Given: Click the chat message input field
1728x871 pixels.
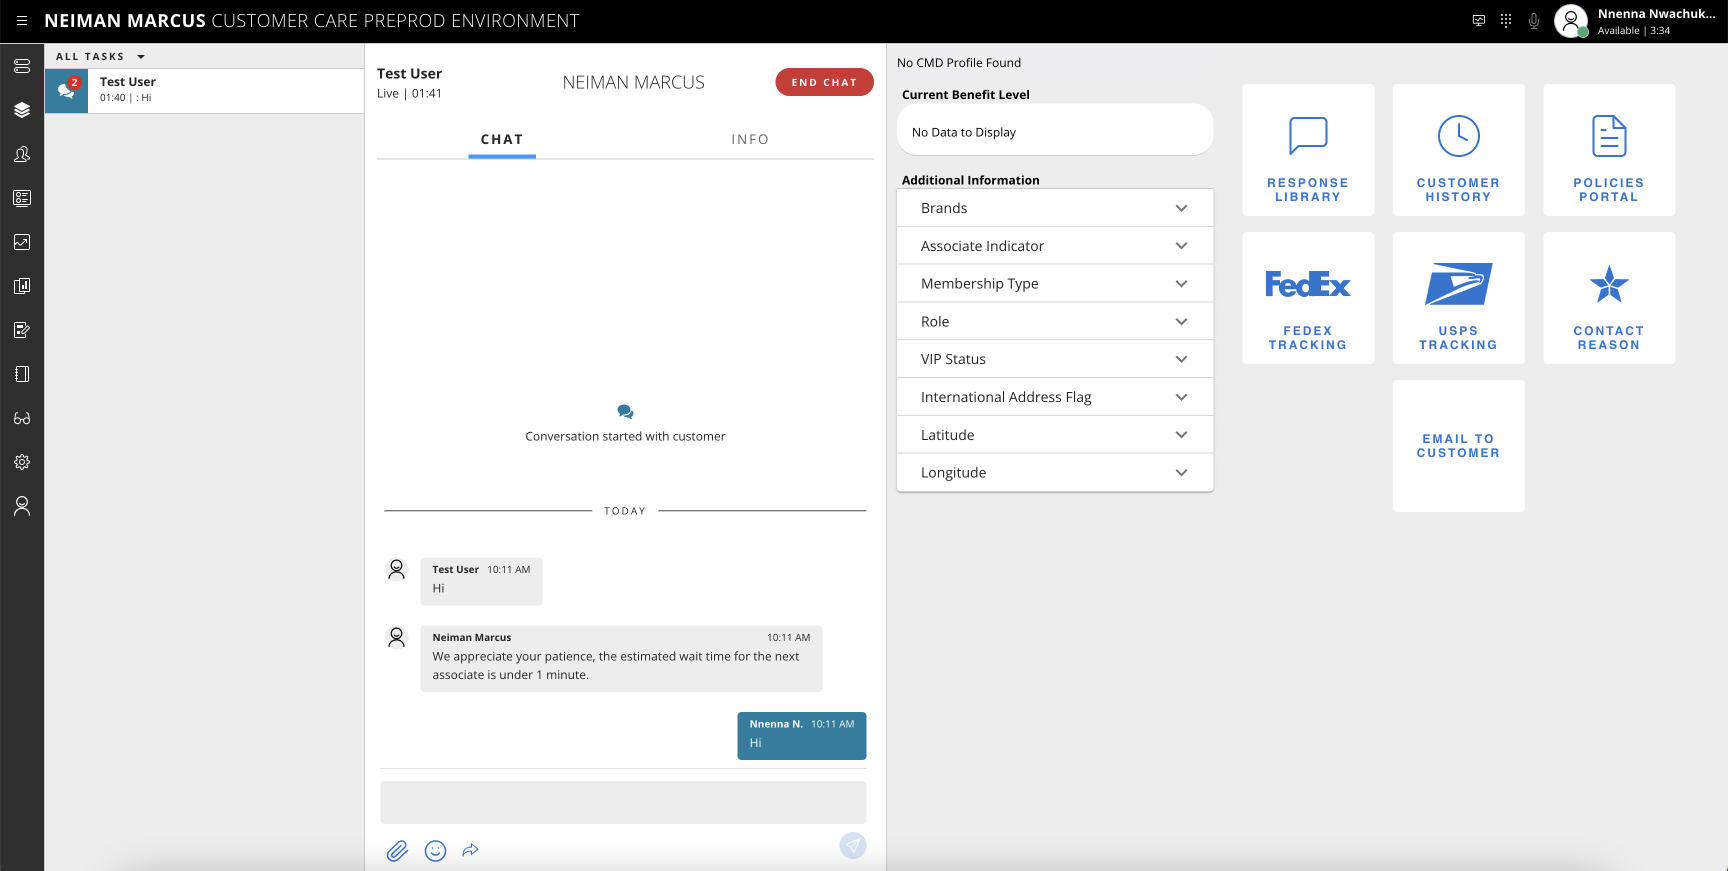Looking at the screenshot, I should coord(622,802).
